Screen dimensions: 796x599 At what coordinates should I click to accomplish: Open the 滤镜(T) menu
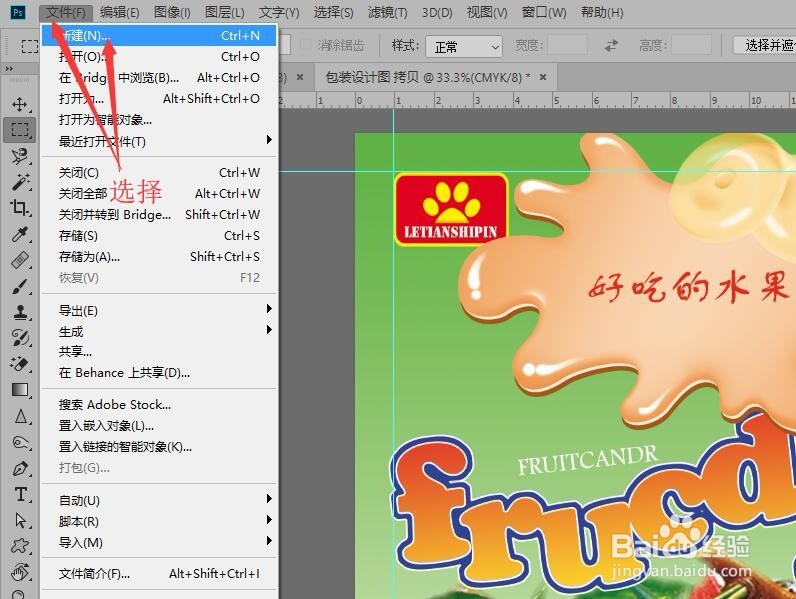pyautogui.click(x=387, y=12)
